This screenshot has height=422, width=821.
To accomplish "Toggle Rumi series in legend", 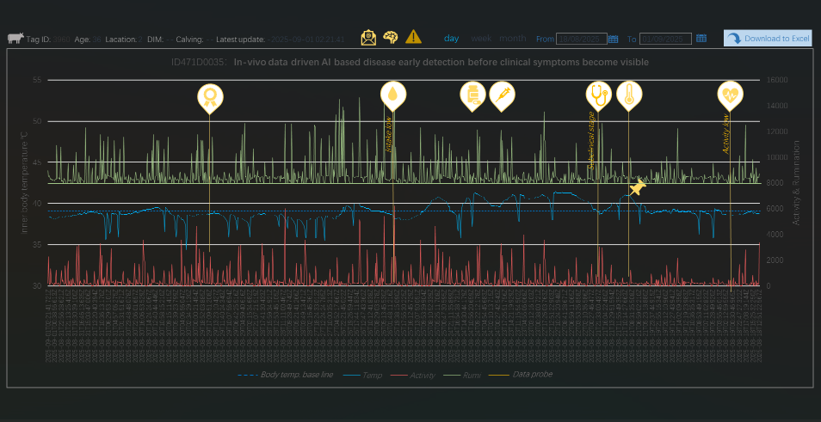I will click(472, 374).
